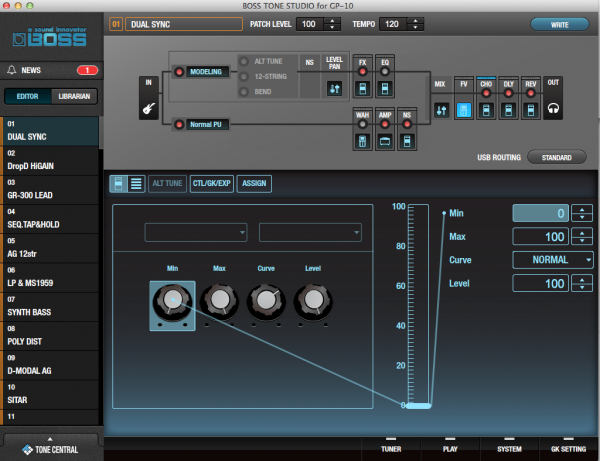
Task: Select the WAH pedal icon
Action: tap(362, 143)
